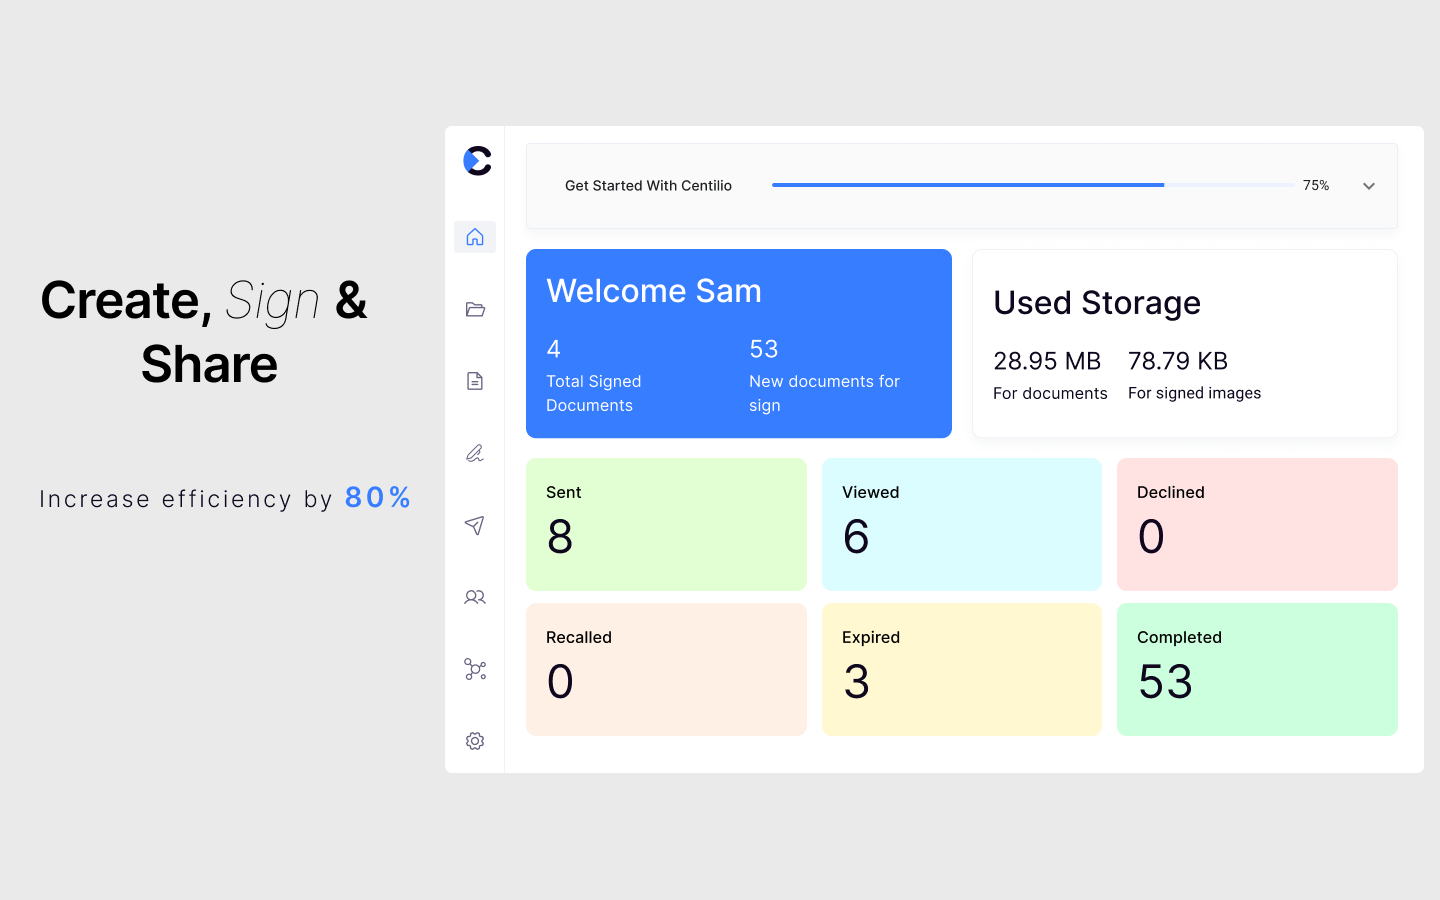Open the Home dashboard icon
Image resolution: width=1440 pixels, height=900 pixels.
(475, 237)
